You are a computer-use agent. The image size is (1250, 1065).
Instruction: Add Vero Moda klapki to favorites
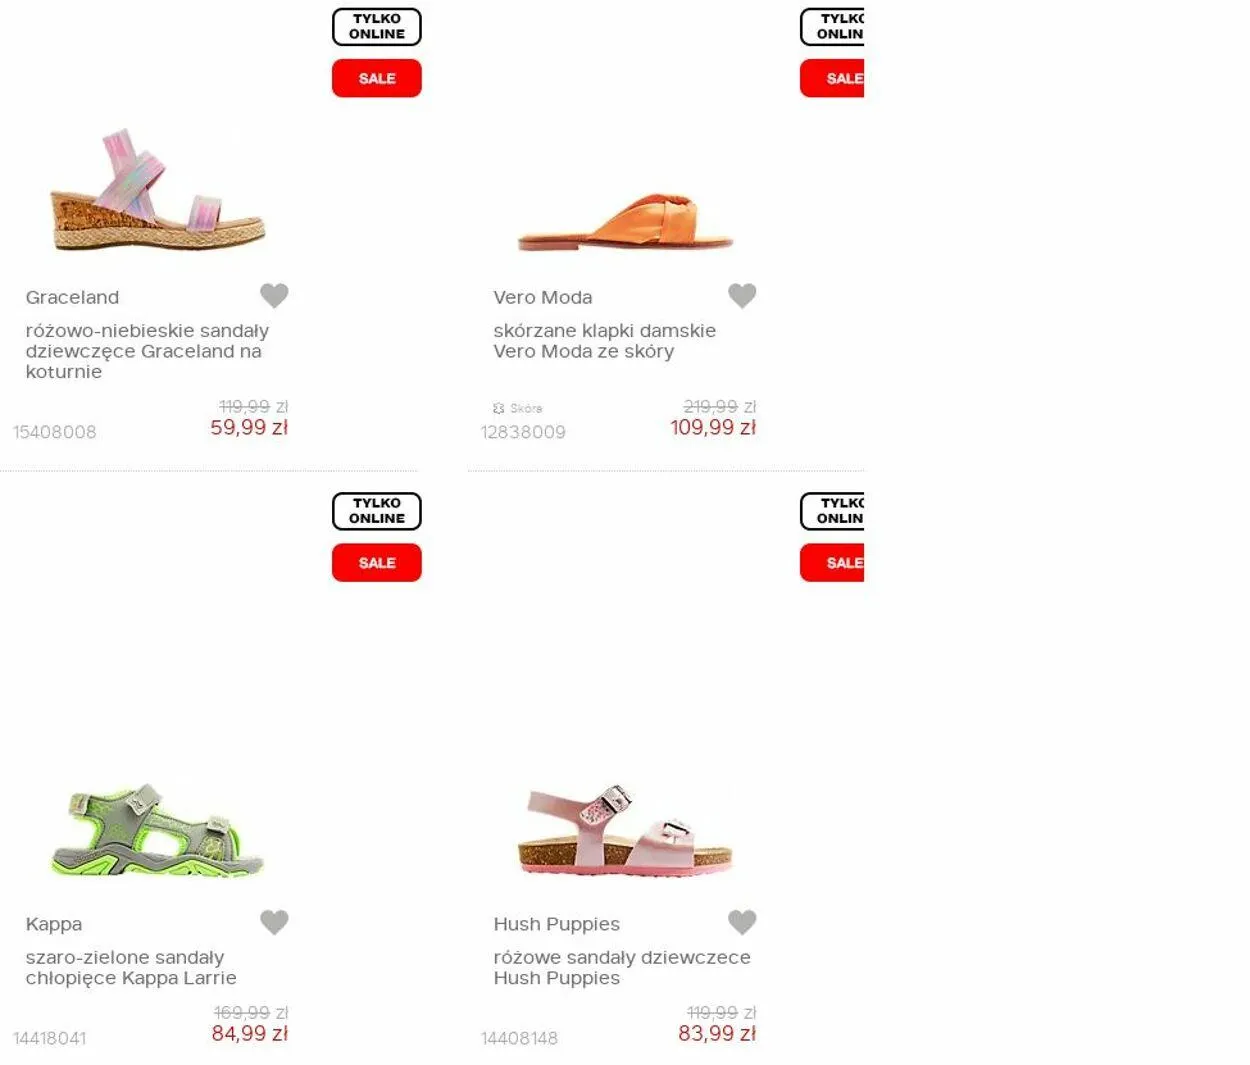742,295
